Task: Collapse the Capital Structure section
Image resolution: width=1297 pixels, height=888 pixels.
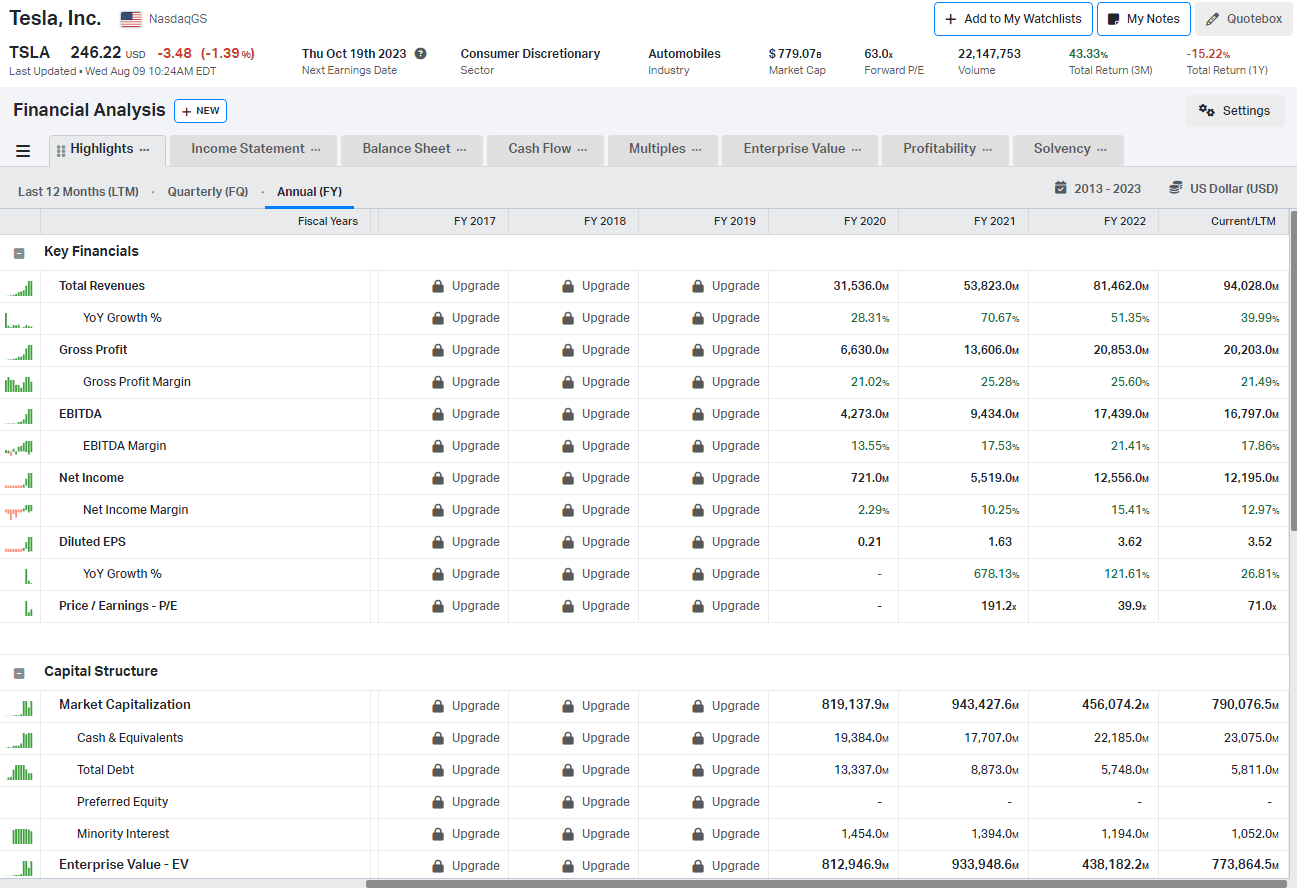Action: pos(19,673)
